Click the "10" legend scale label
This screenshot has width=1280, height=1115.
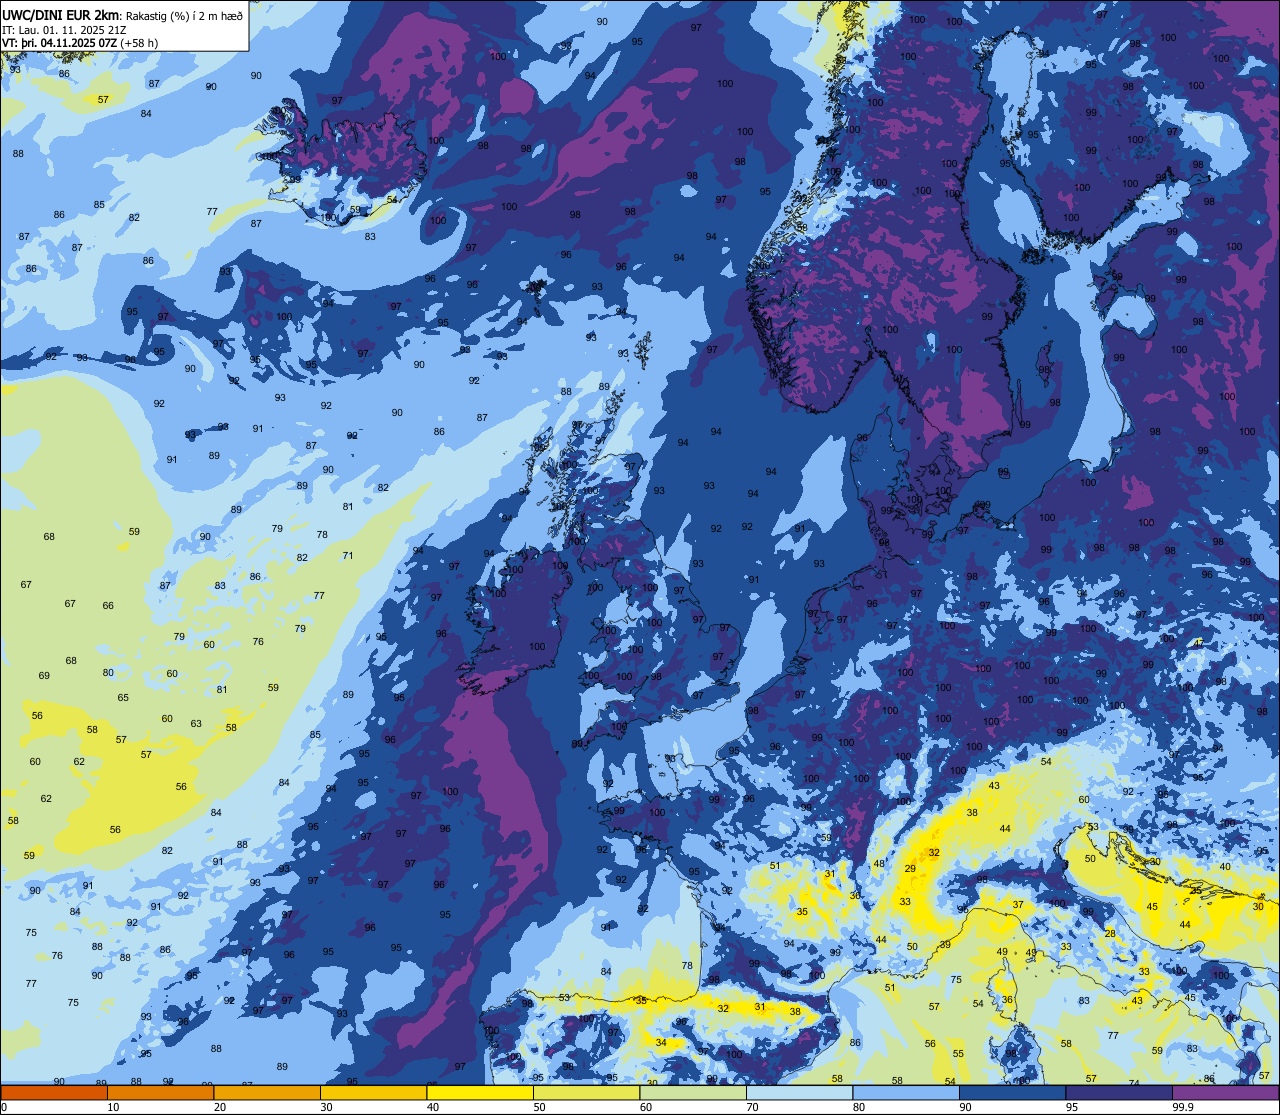coord(113,1107)
